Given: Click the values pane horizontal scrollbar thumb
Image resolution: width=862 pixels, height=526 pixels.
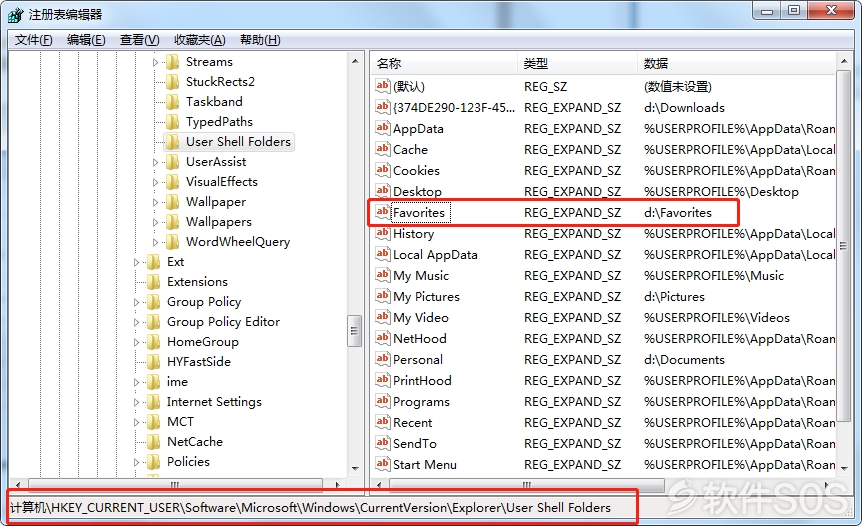Looking at the screenshot, I should [527, 485].
